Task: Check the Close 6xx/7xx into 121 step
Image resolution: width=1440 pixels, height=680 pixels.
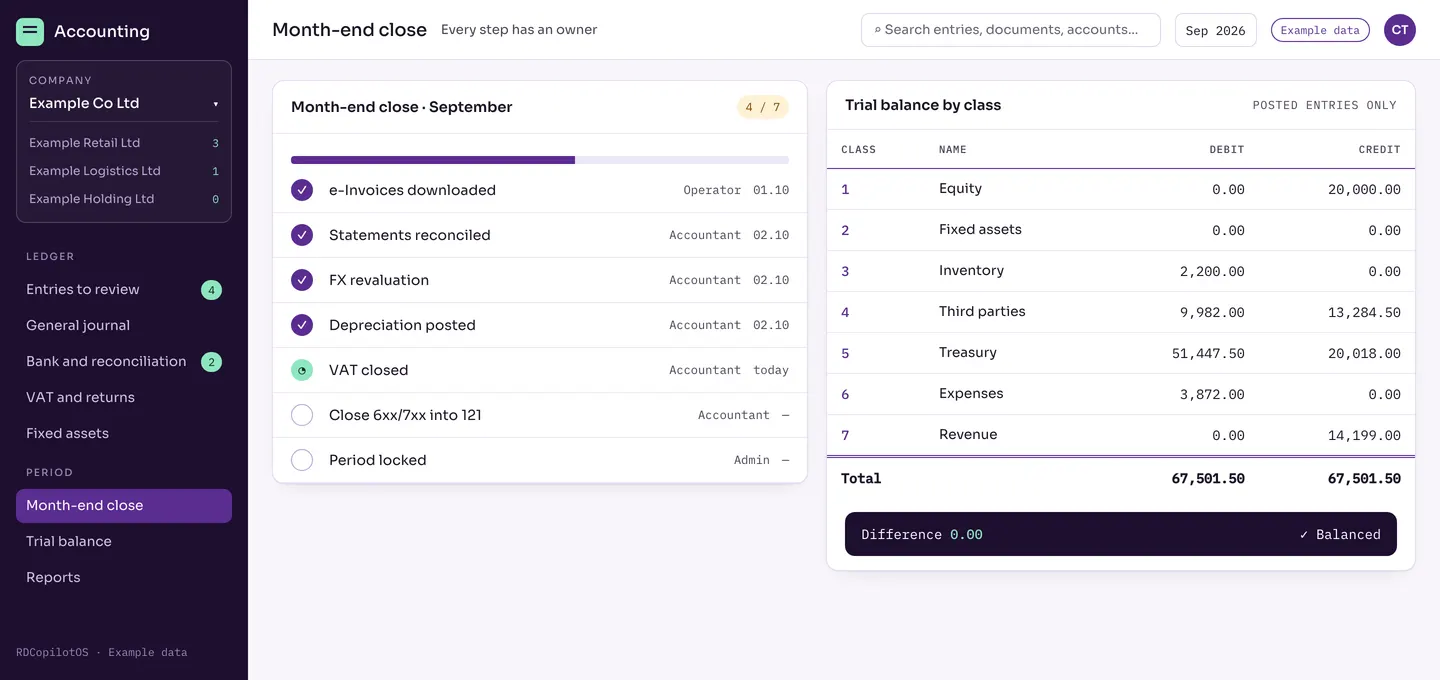Action: [302, 415]
